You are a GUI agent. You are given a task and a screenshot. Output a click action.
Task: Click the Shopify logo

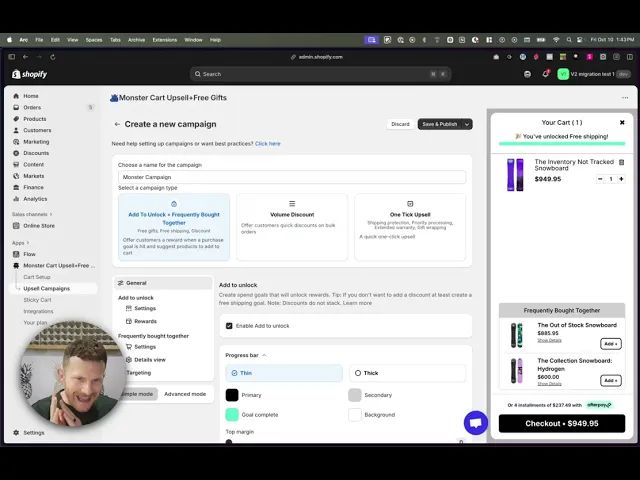click(29, 74)
